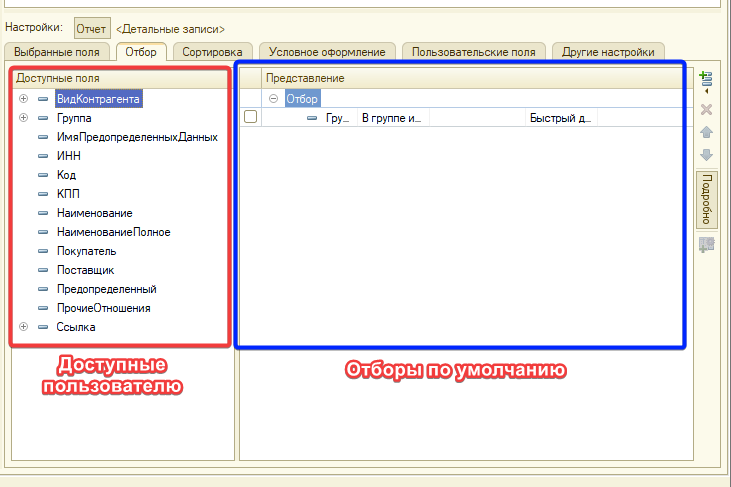Select the ИНН field in available fields
This screenshot has height=487, width=731.
69,156
